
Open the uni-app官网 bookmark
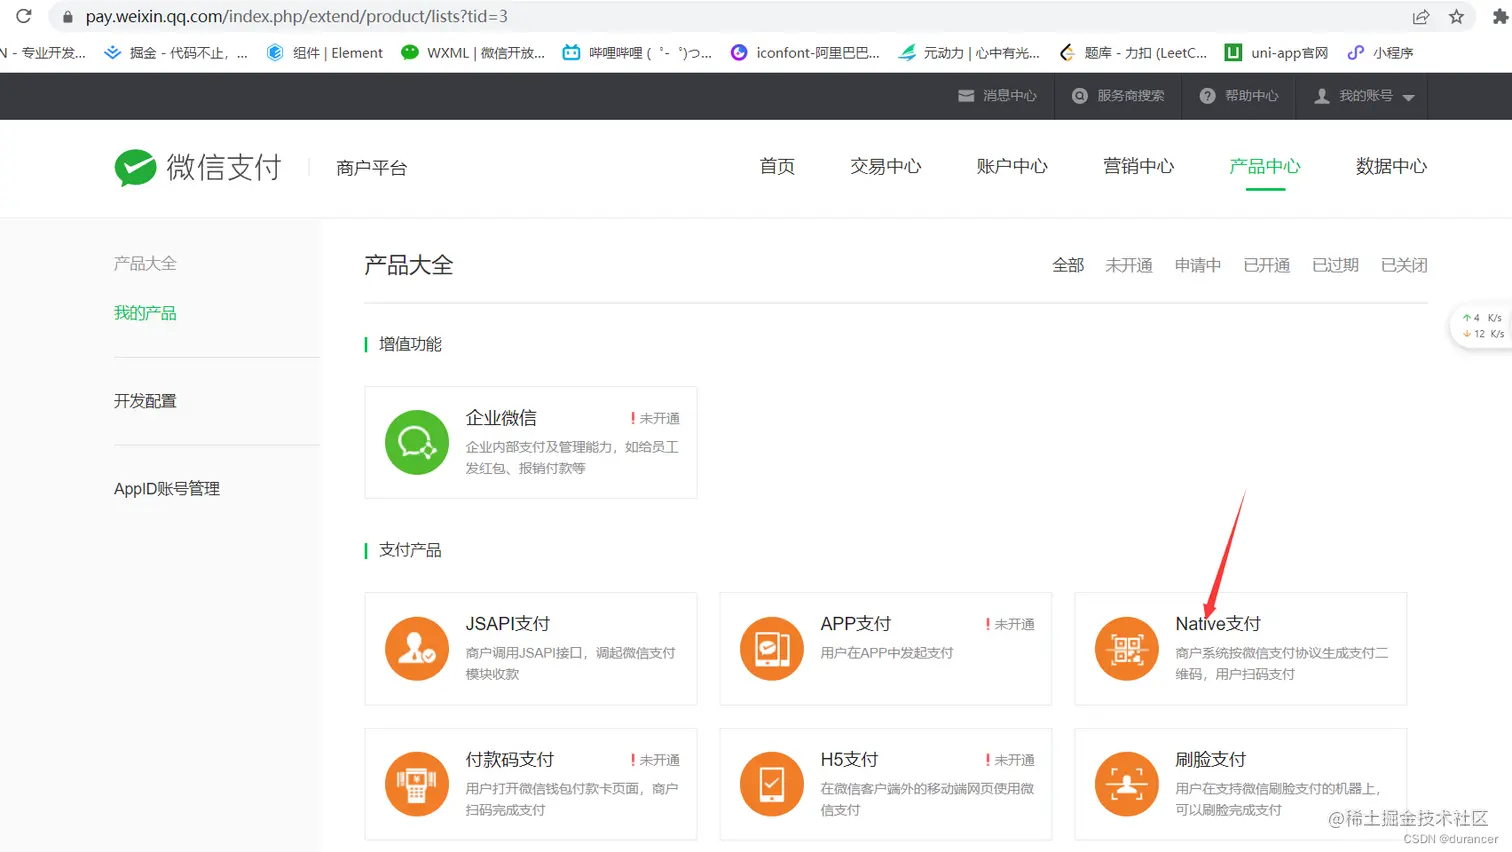click(x=1277, y=53)
